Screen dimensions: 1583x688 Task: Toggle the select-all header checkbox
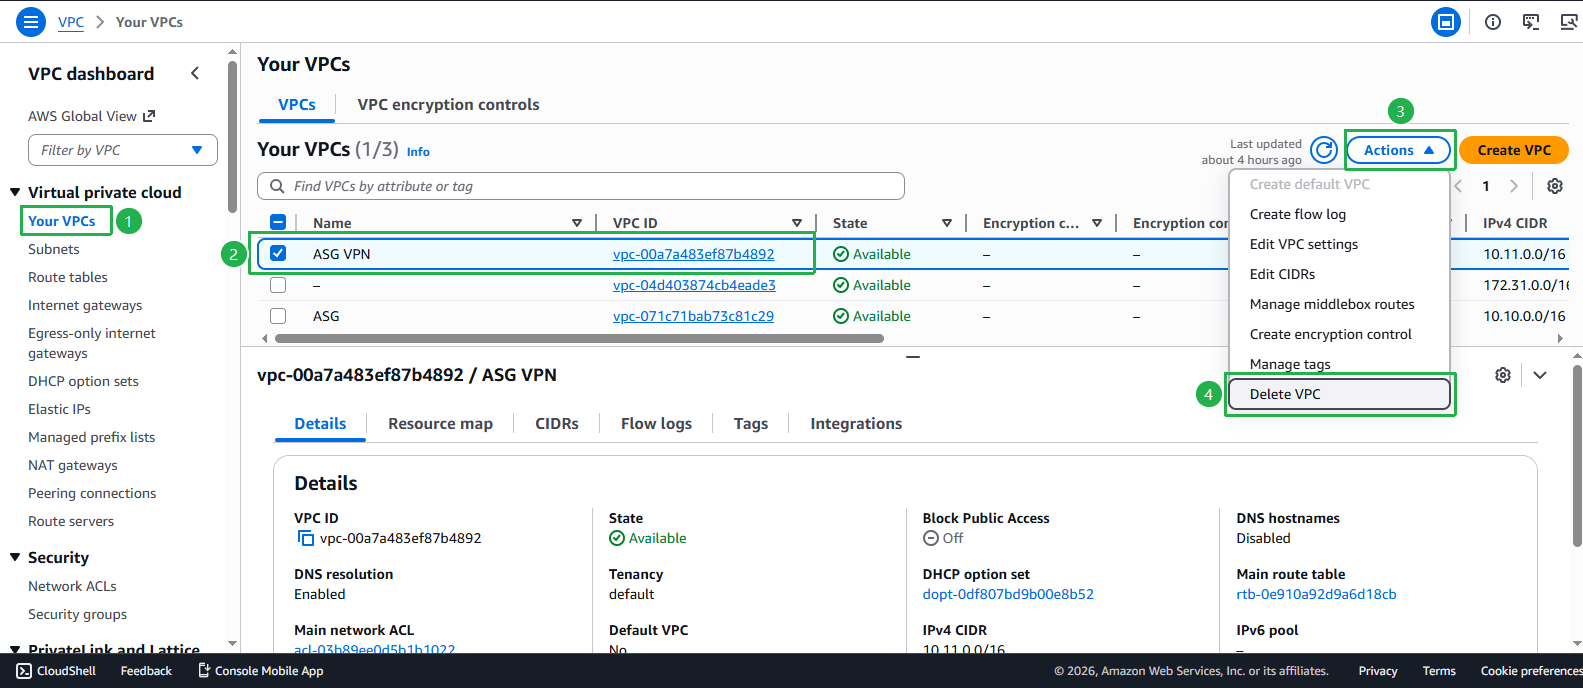point(278,222)
